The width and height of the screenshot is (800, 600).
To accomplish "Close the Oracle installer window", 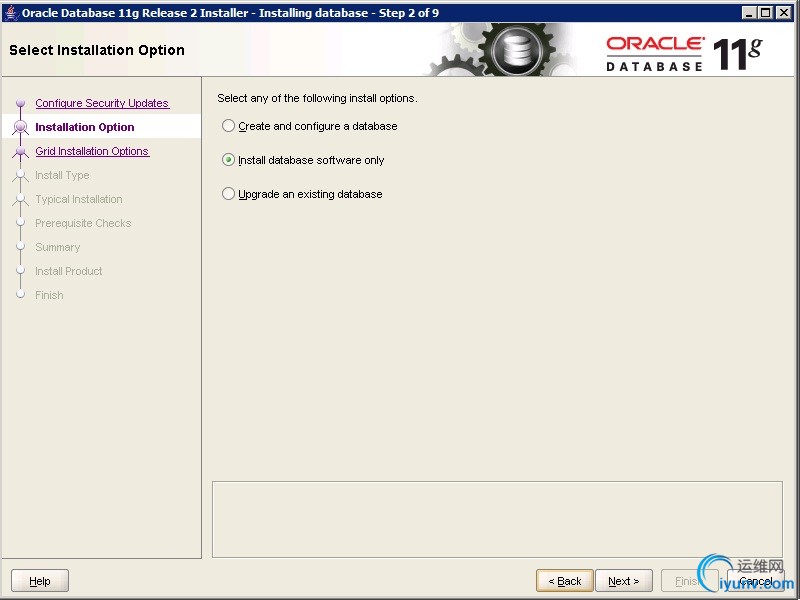I will (784, 13).
